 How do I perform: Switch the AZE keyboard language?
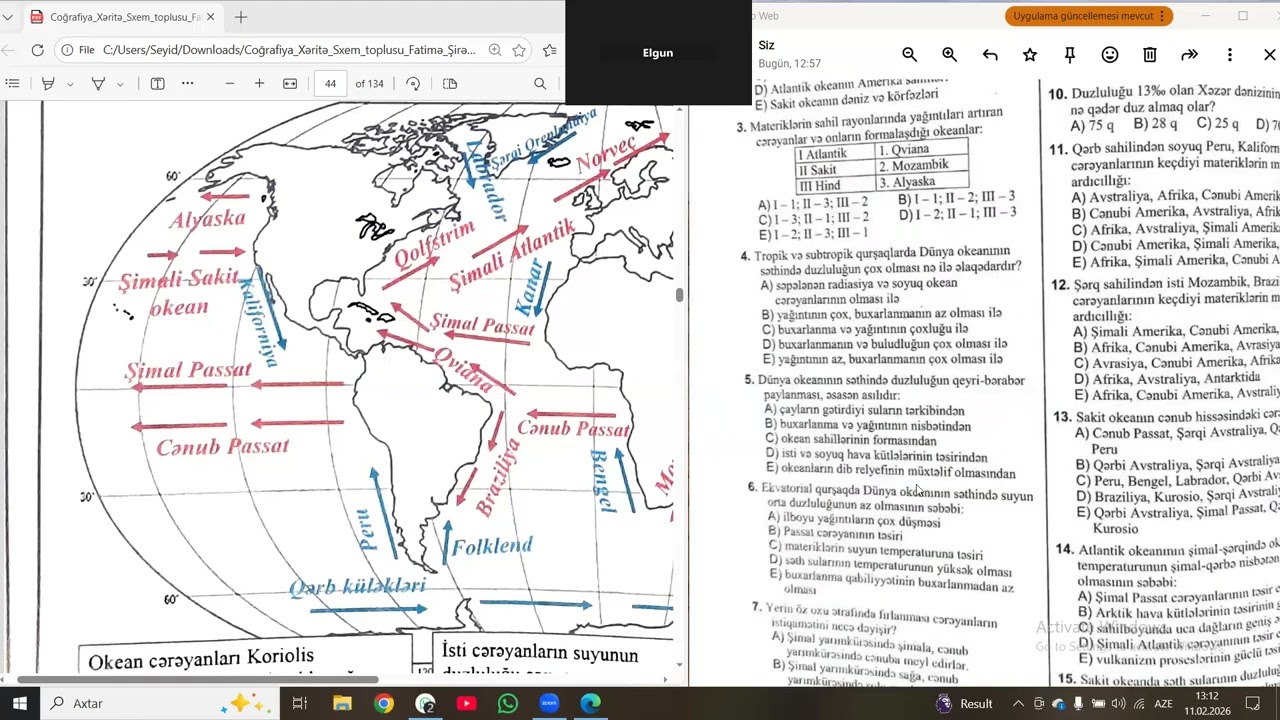tap(1163, 703)
